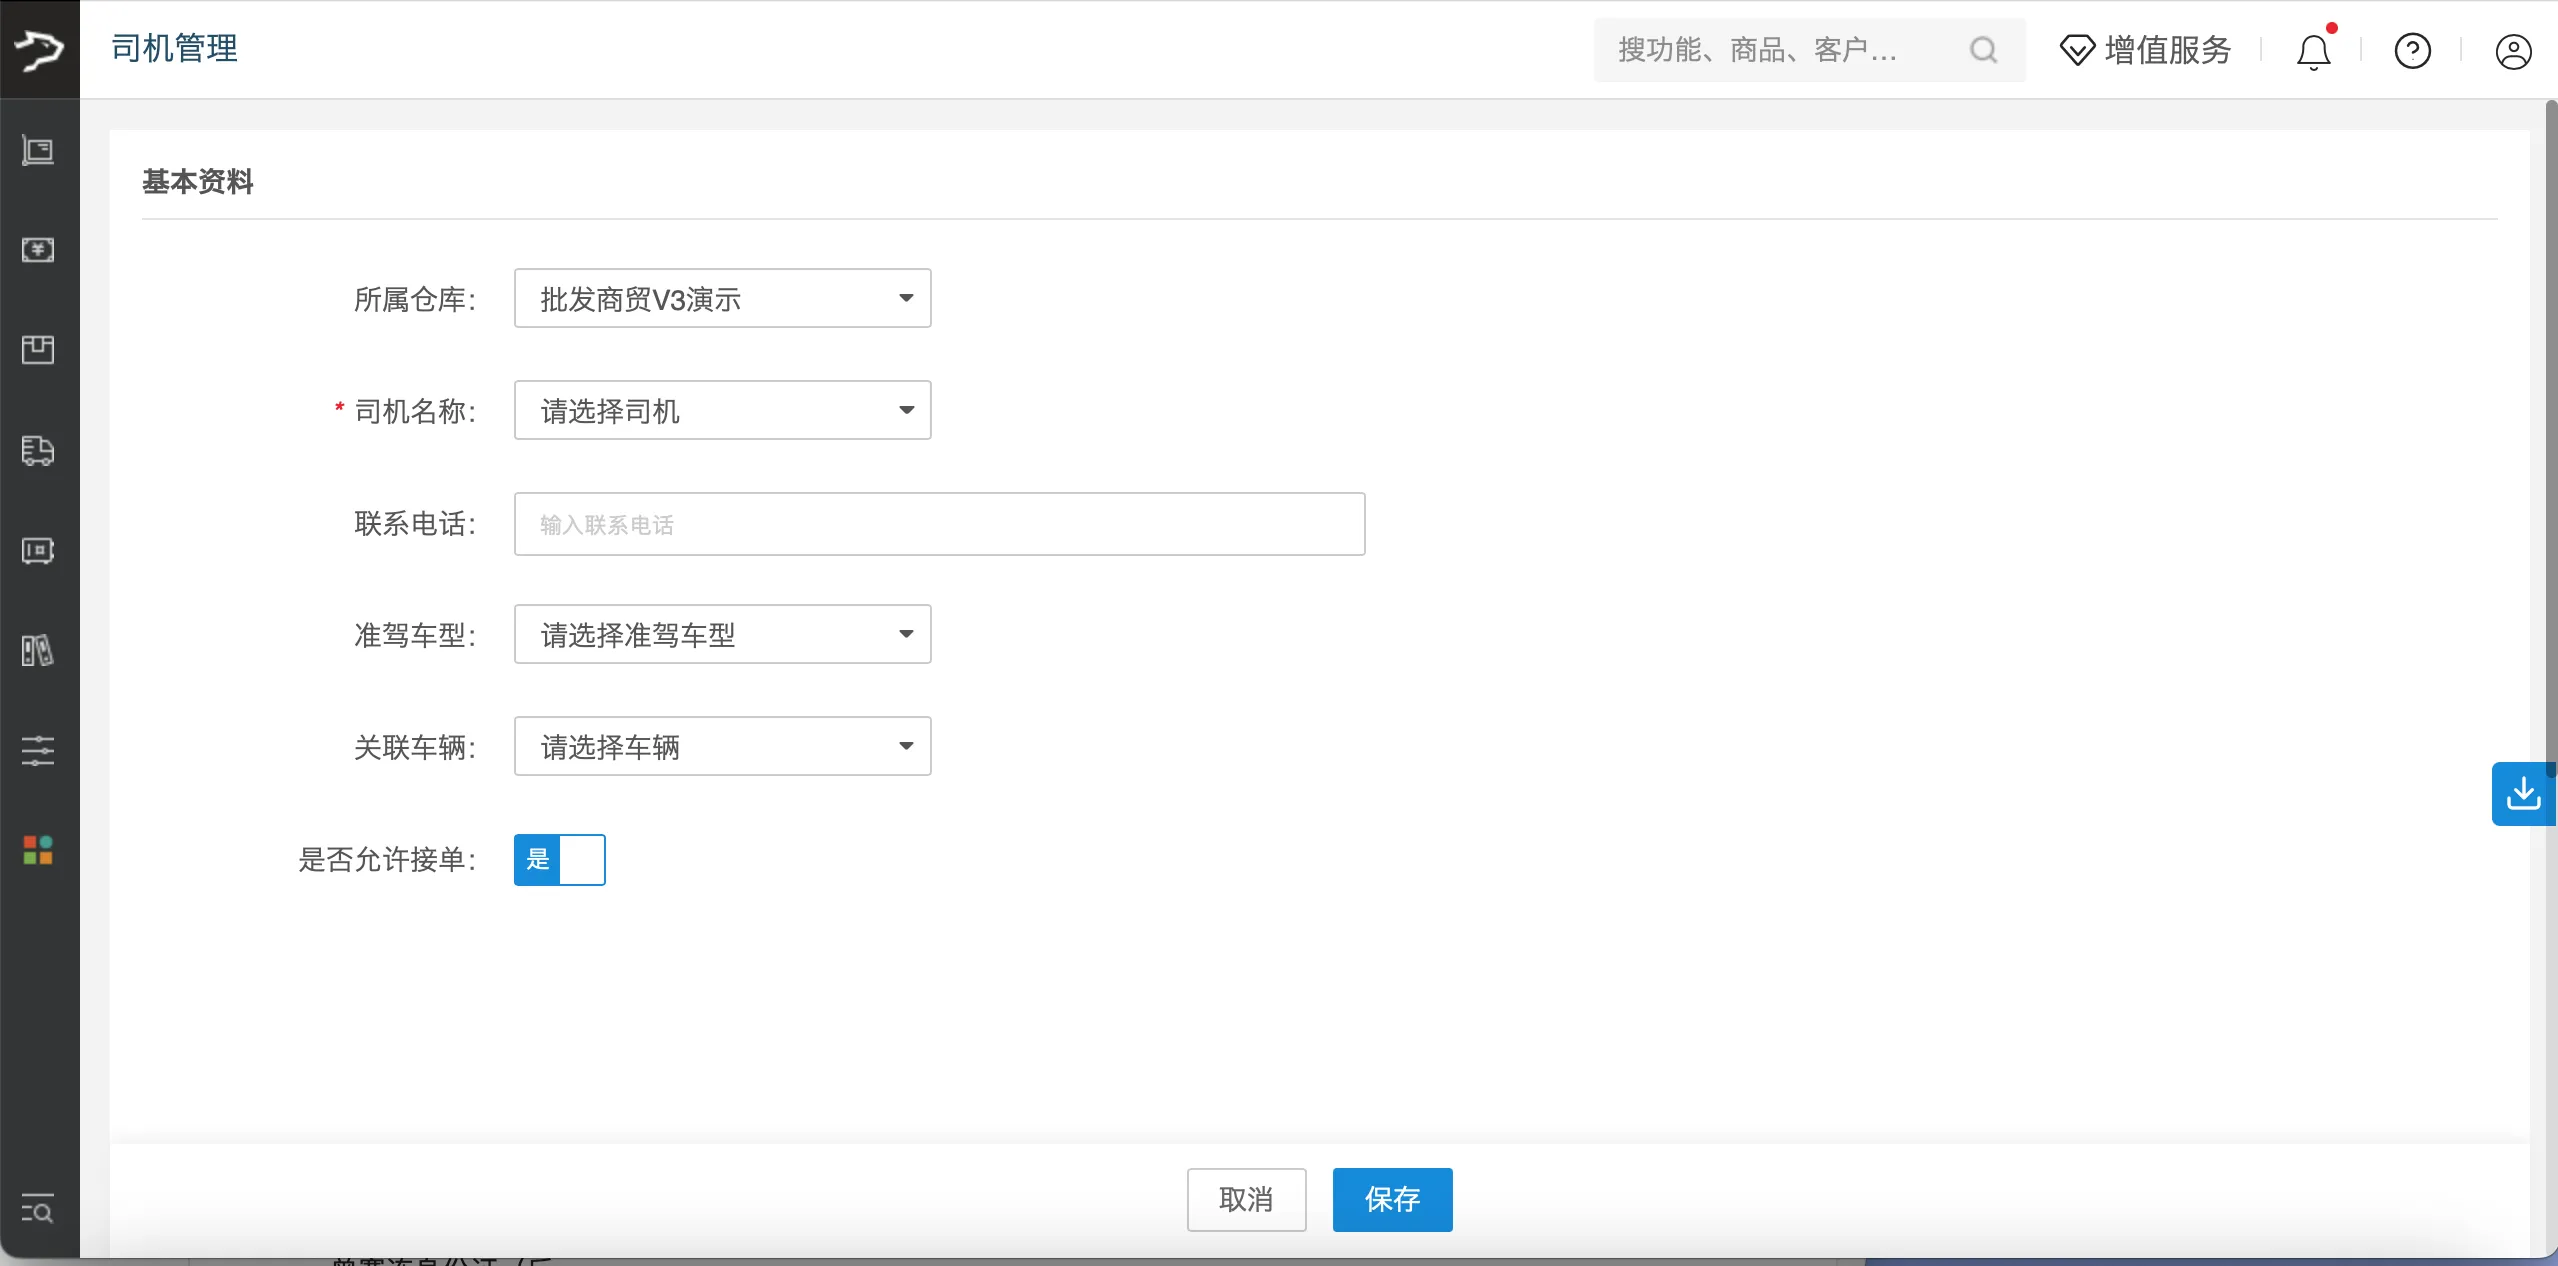Click the 保存 save button

click(1392, 1199)
